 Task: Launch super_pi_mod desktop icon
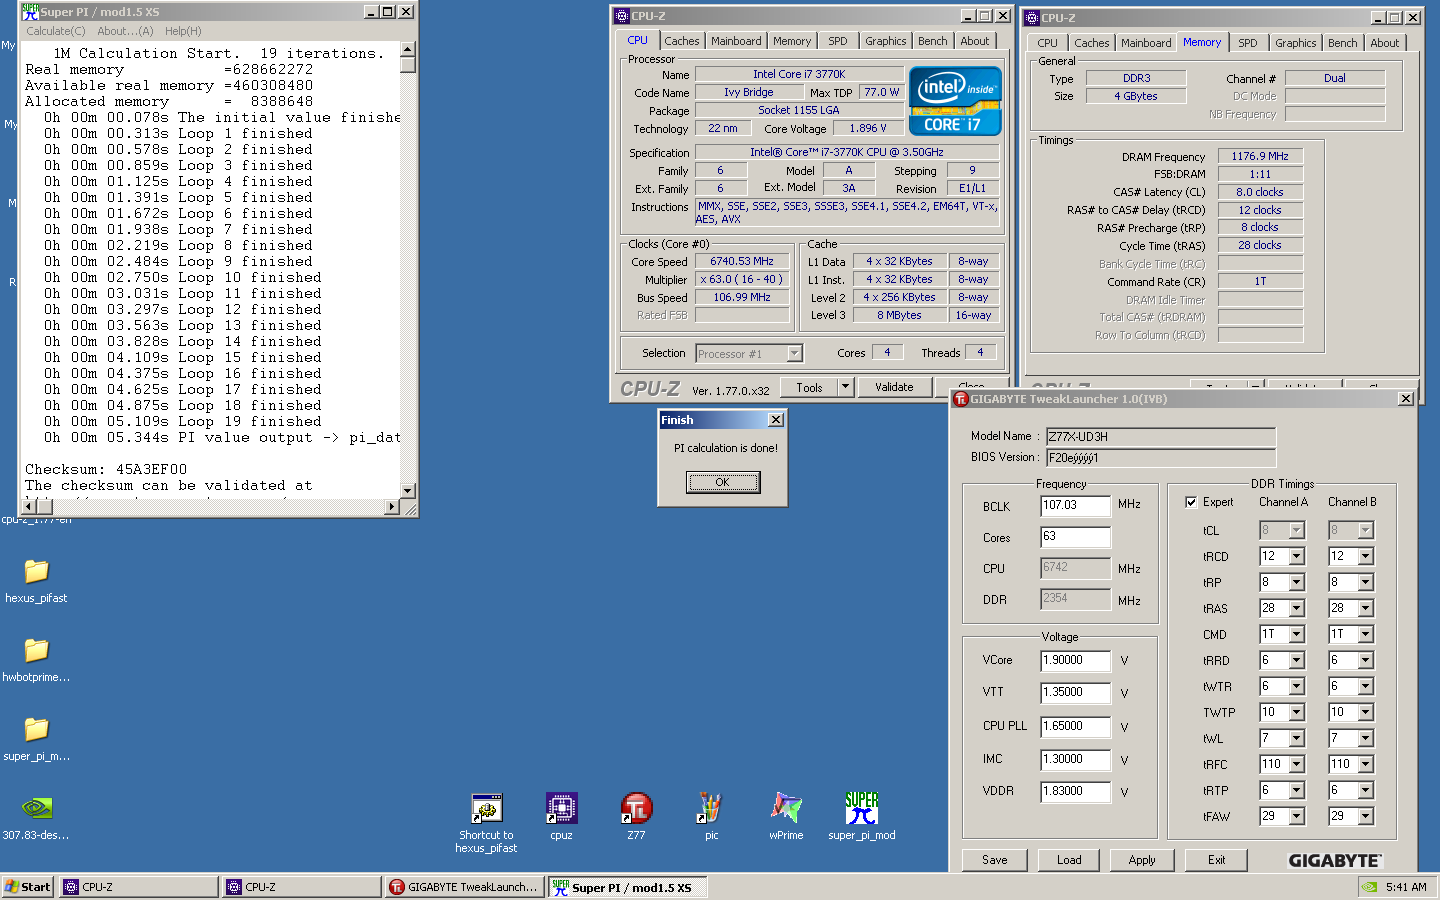click(x=861, y=808)
